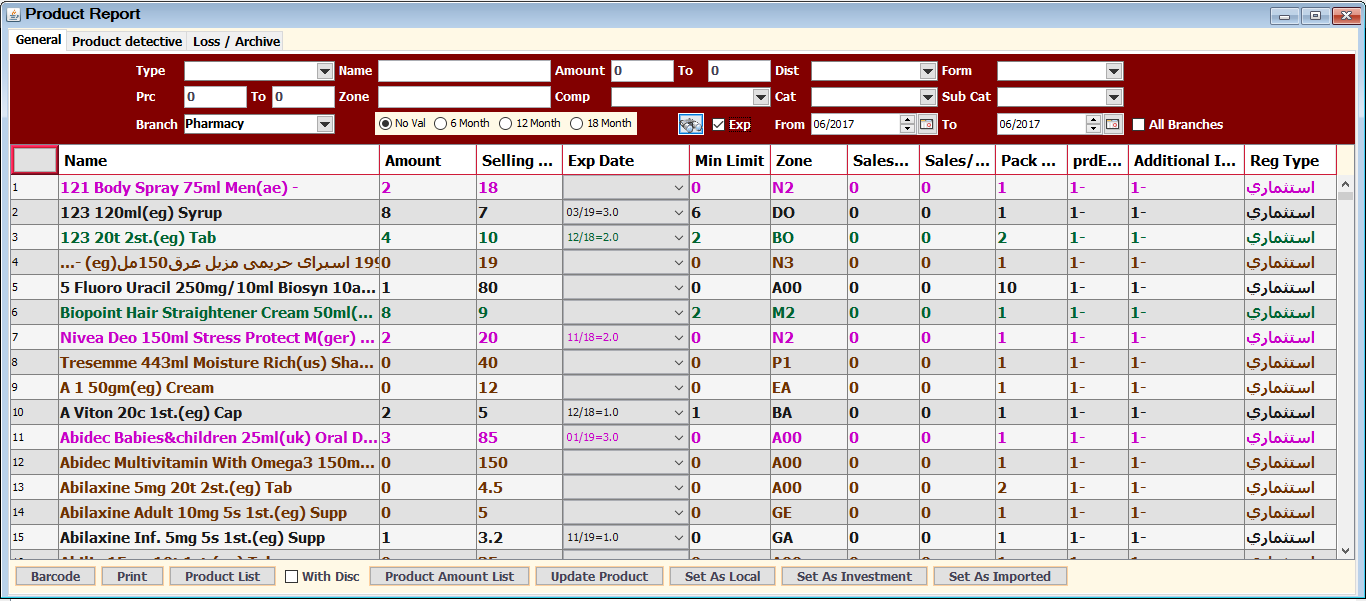This screenshot has width=1366, height=601.
Task: Check the With Disc option
Action: click(291, 576)
